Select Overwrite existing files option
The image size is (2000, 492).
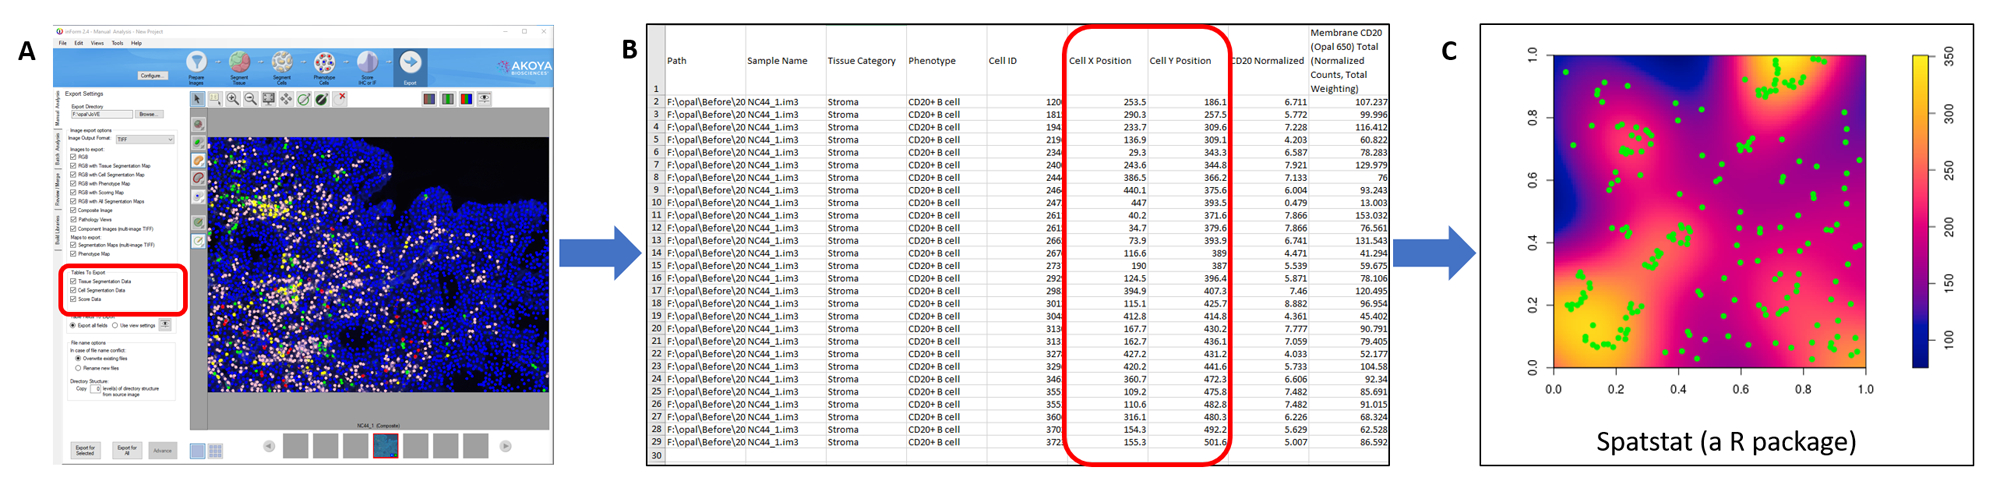click(x=78, y=358)
